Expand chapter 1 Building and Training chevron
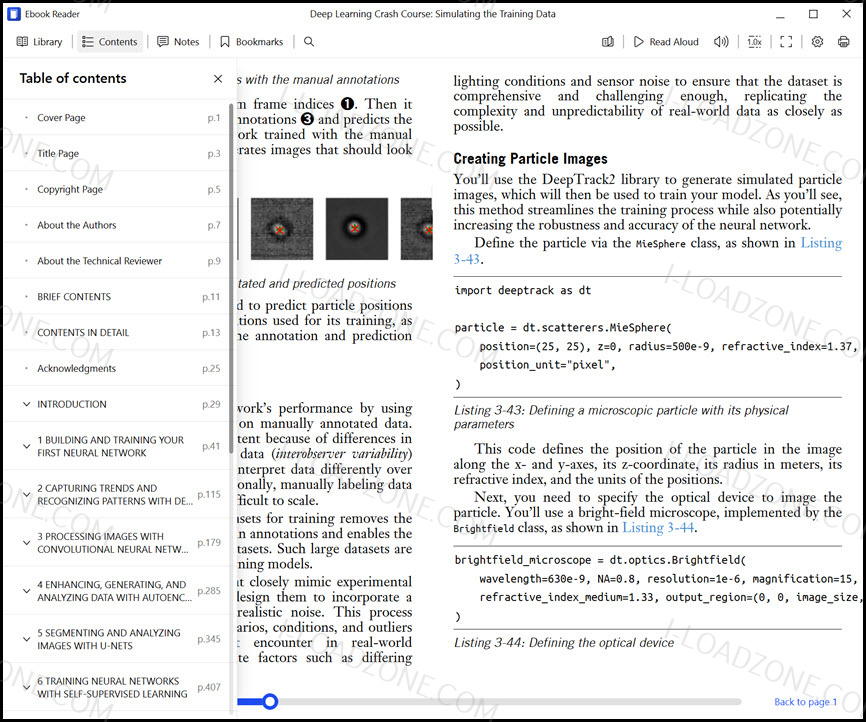The height and width of the screenshot is (722, 866). pos(26,446)
